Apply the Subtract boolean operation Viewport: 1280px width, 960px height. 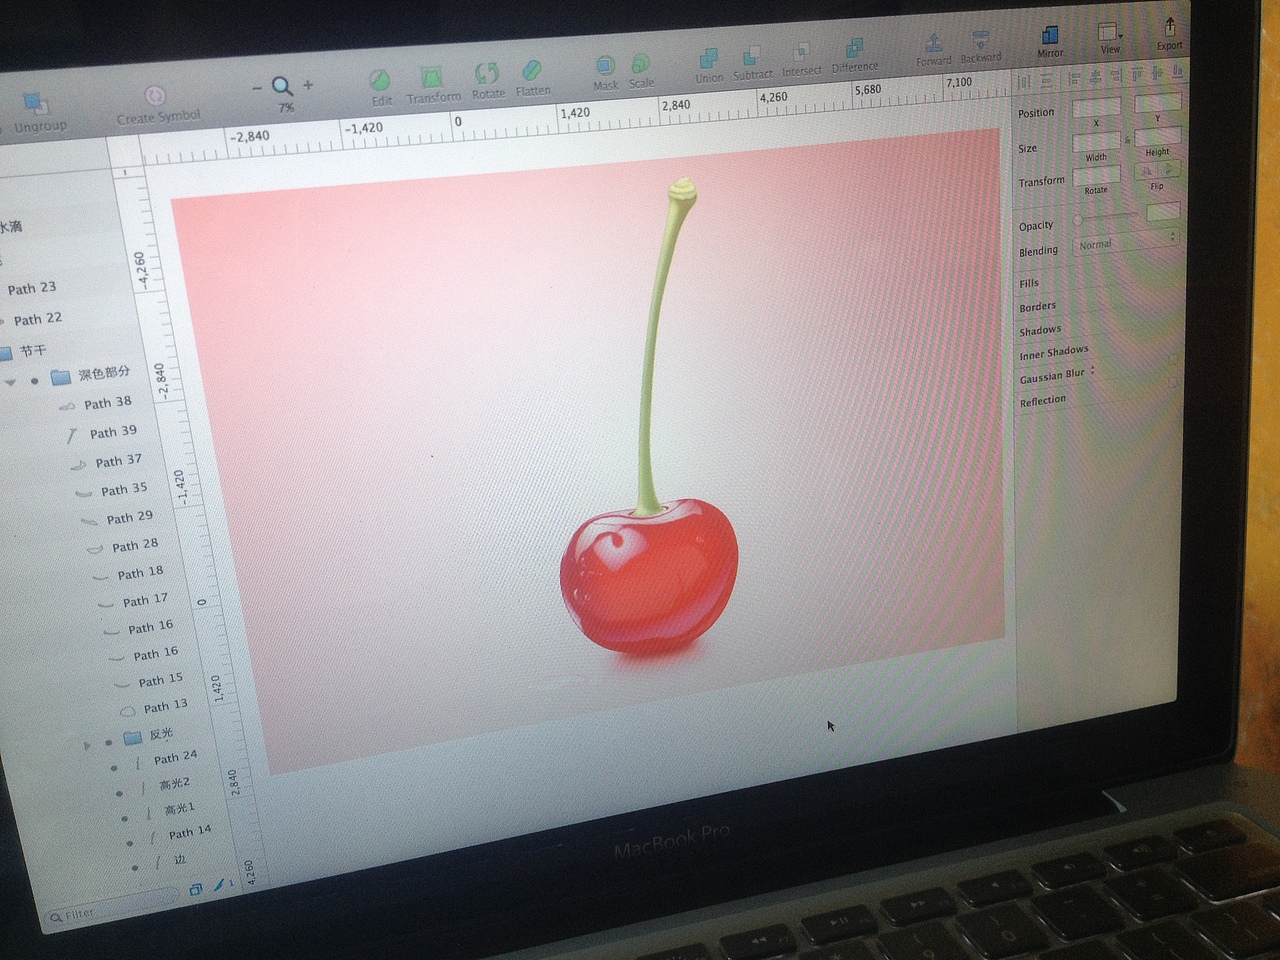751,56
